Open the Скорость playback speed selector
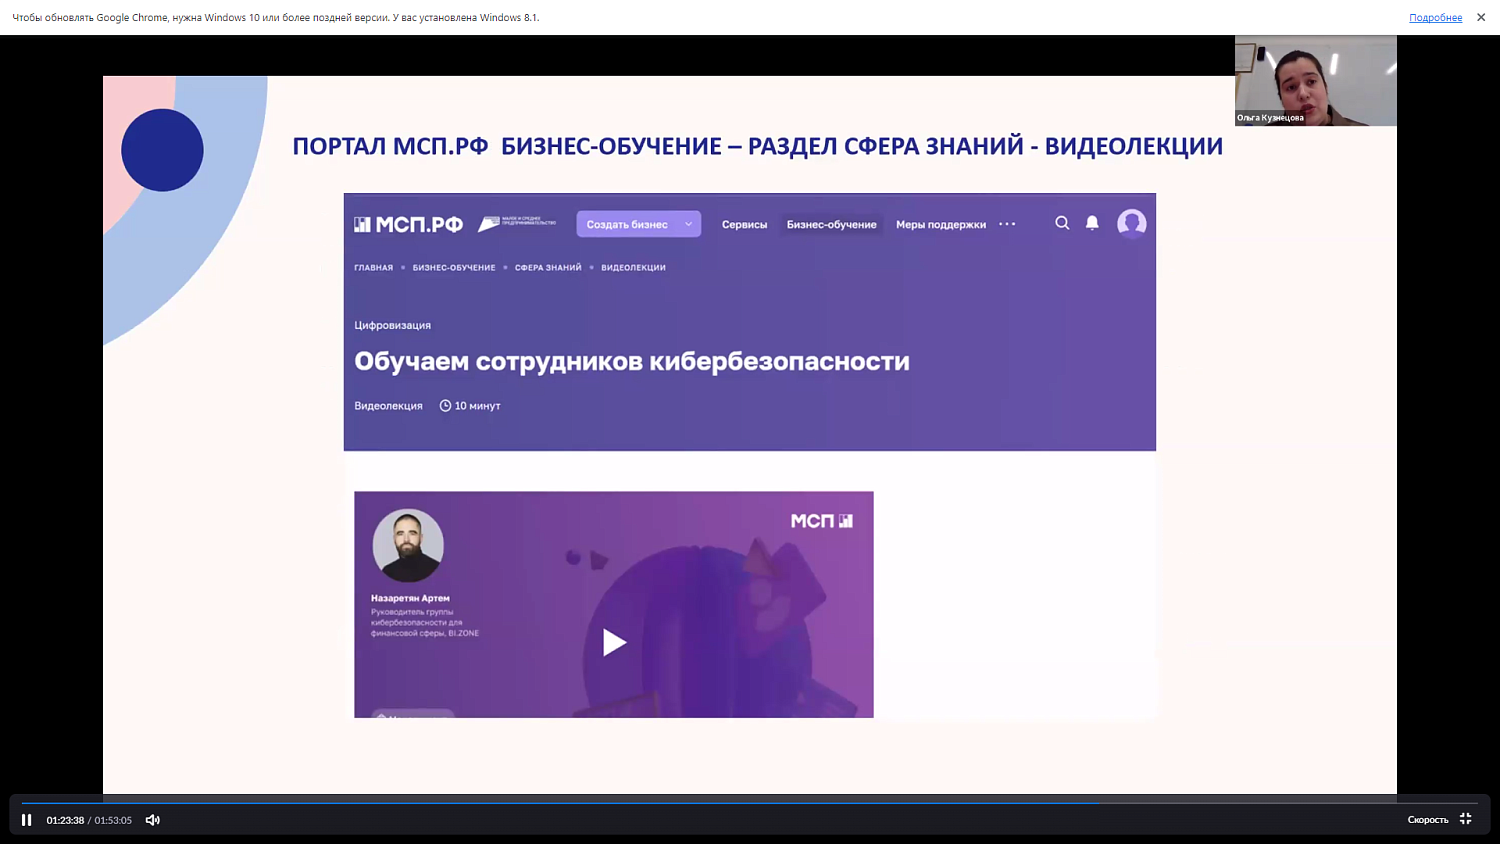Image resolution: width=1500 pixels, height=844 pixels. (x=1427, y=819)
